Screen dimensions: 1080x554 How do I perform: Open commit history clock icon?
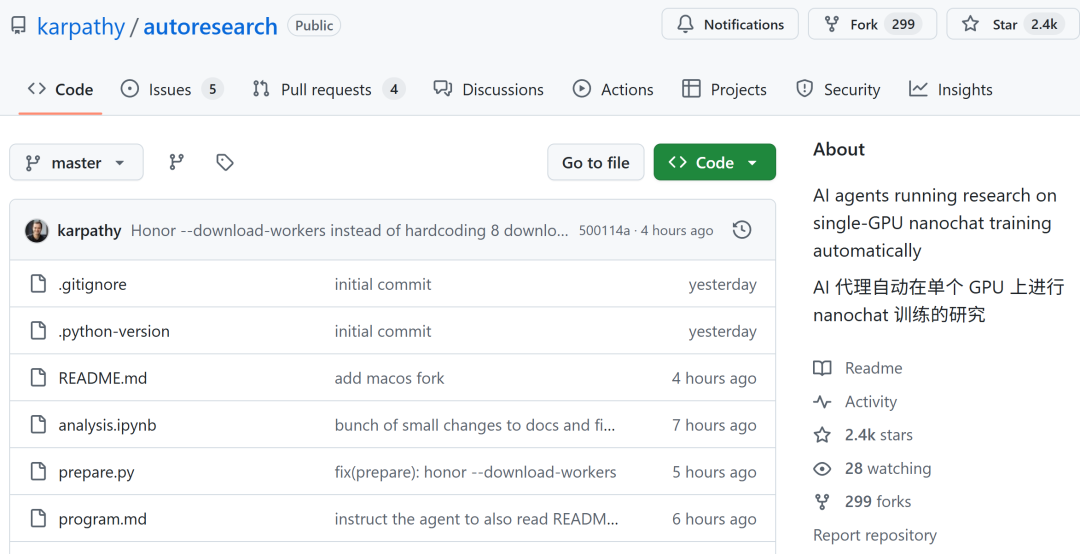tap(742, 230)
